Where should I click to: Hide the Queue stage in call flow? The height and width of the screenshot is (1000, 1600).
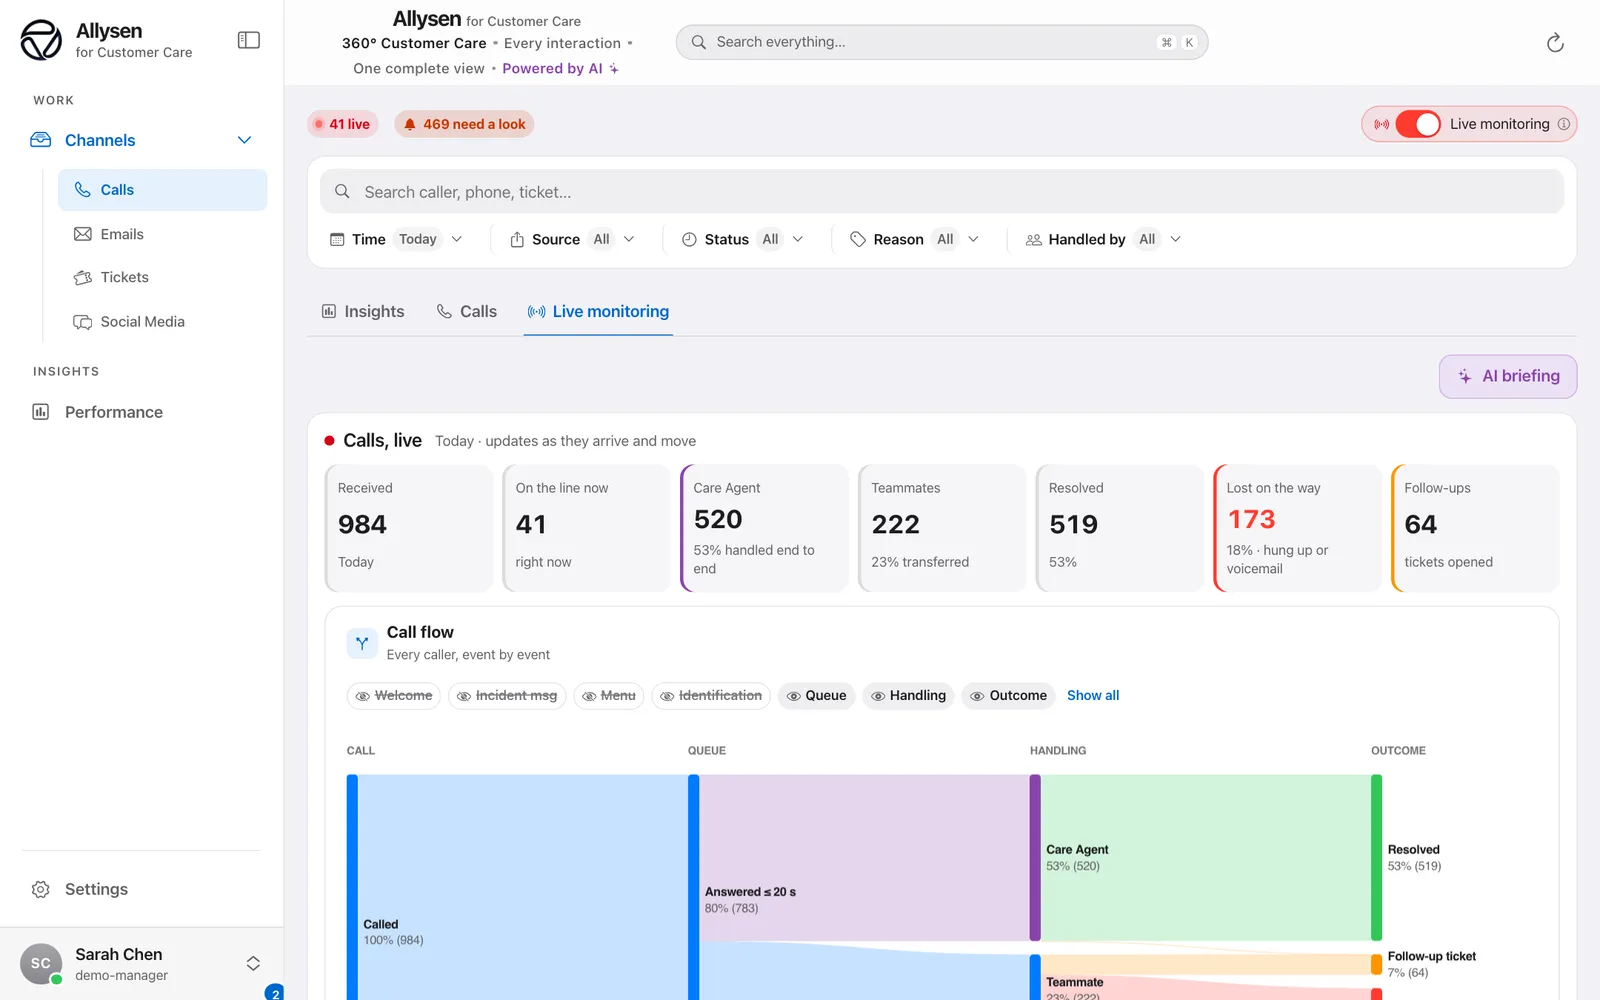pos(816,696)
